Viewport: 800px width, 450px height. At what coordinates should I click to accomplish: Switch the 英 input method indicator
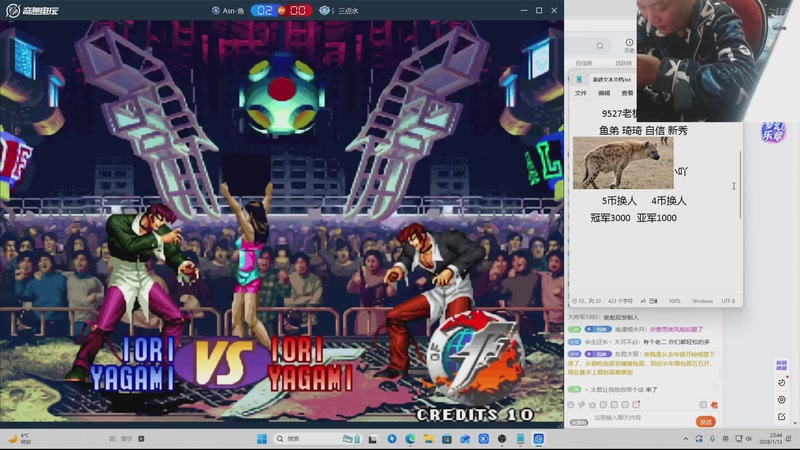(x=726, y=439)
